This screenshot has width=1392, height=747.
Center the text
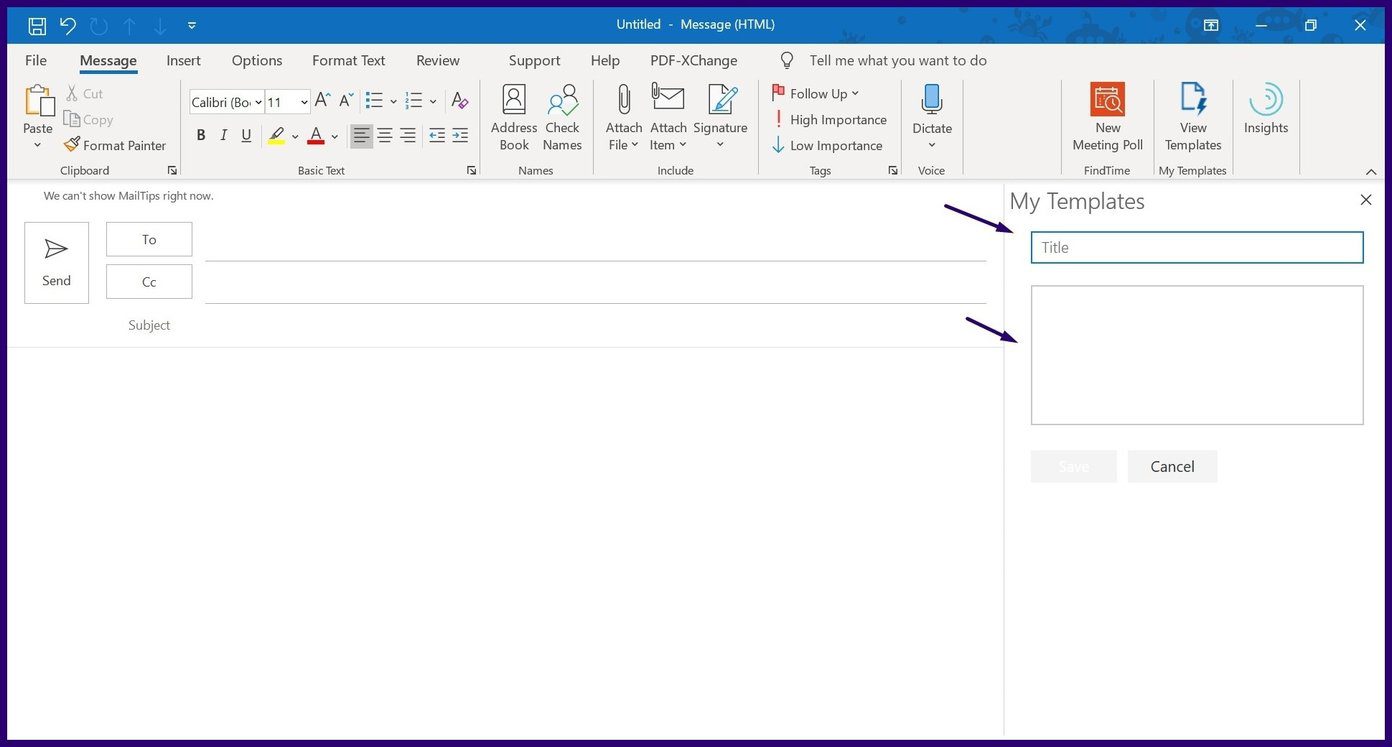click(x=385, y=135)
